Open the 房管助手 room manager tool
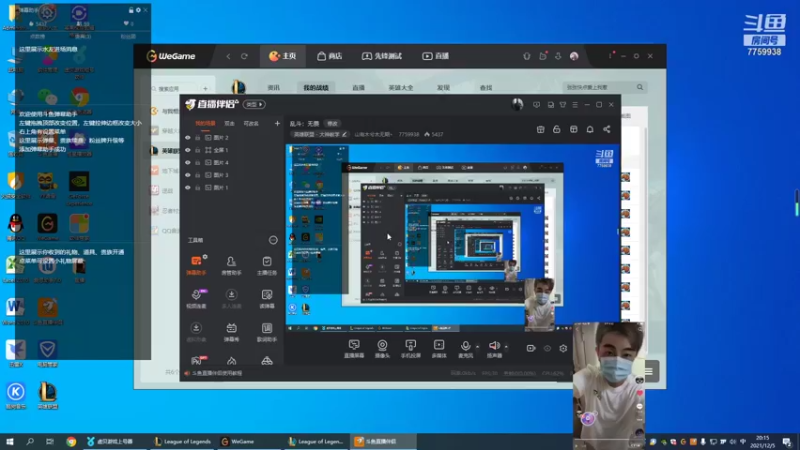Image resolution: width=800 pixels, height=450 pixels. coord(231,265)
